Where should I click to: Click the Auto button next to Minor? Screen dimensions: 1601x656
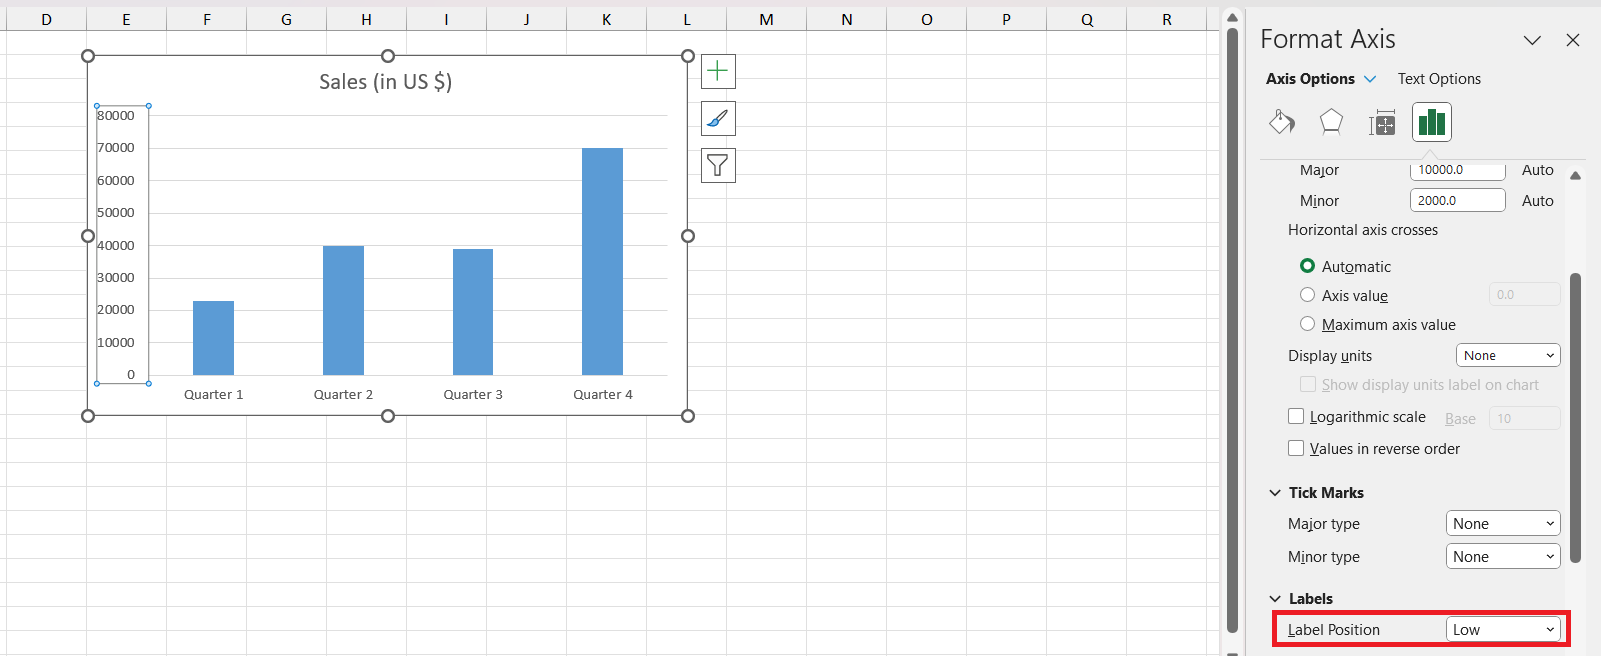pos(1537,201)
